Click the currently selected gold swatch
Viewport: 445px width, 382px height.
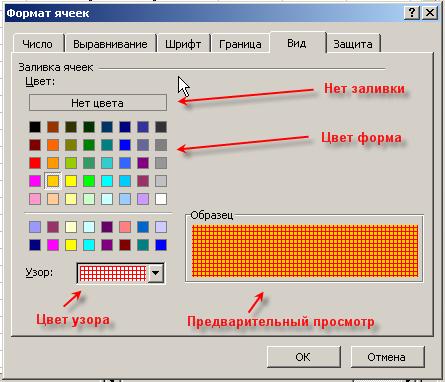pyautogui.click(x=53, y=181)
